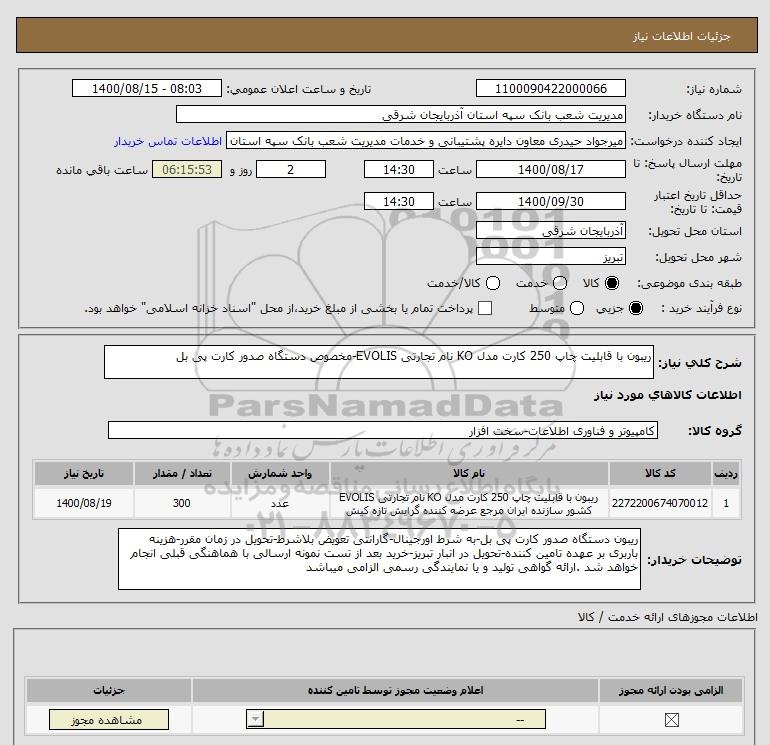
Task: Click the remaining time 06:15:53 field
Action: 187,169
